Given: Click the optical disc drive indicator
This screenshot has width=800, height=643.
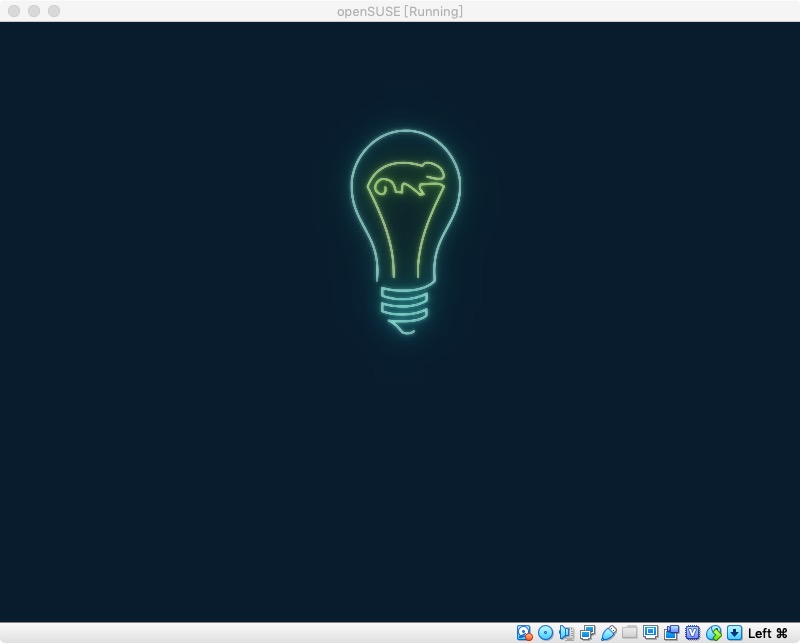Looking at the screenshot, I should [545, 633].
